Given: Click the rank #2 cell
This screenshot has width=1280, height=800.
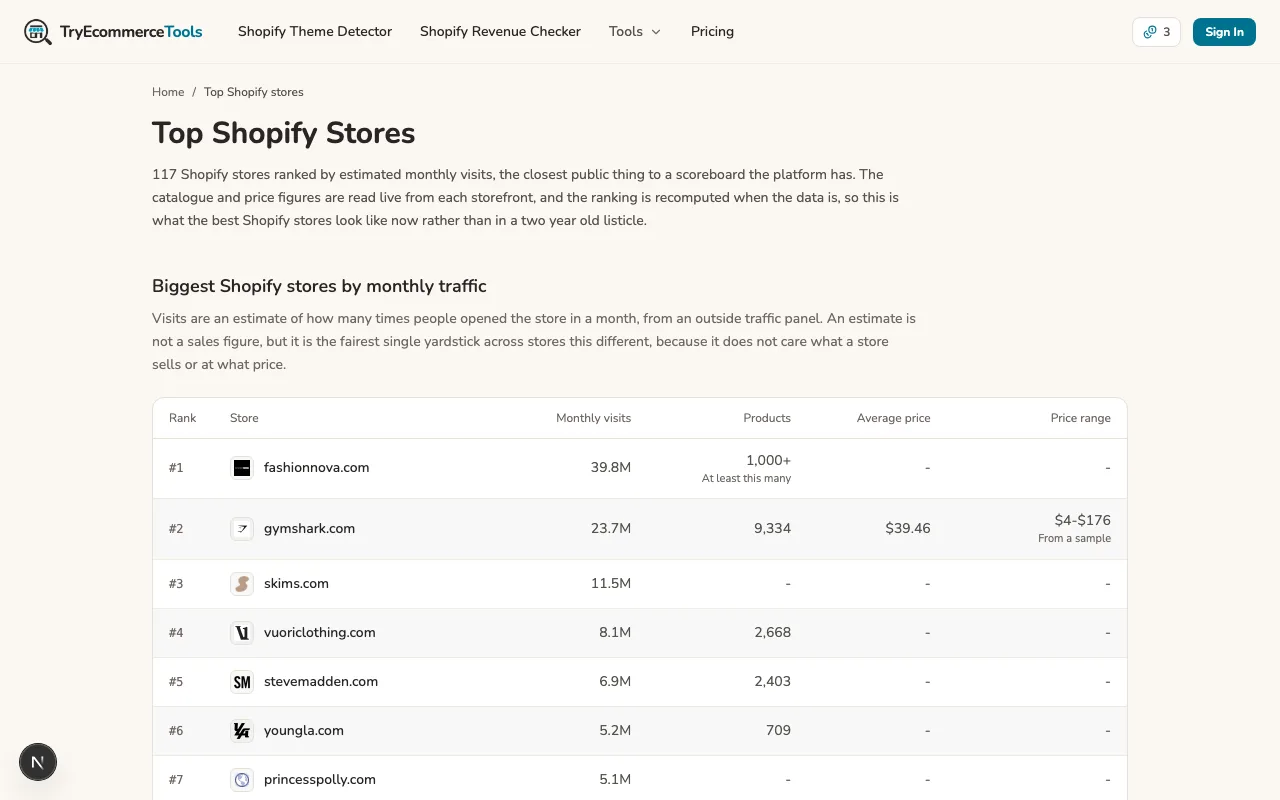Looking at the screenshot, I should tap(176, 529).
